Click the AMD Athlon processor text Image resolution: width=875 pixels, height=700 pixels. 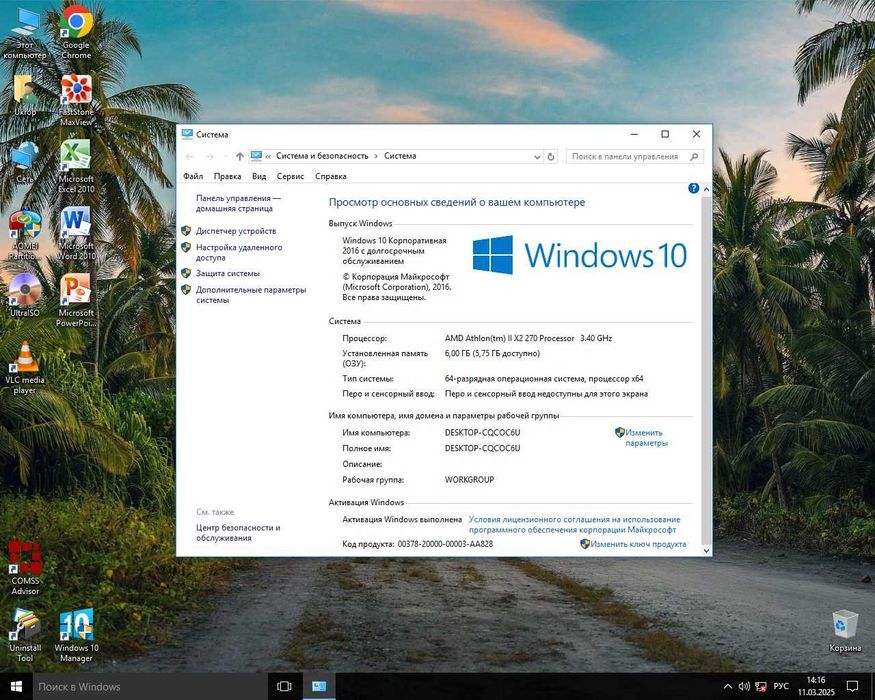pyautogui.click(x=528, y=338)
